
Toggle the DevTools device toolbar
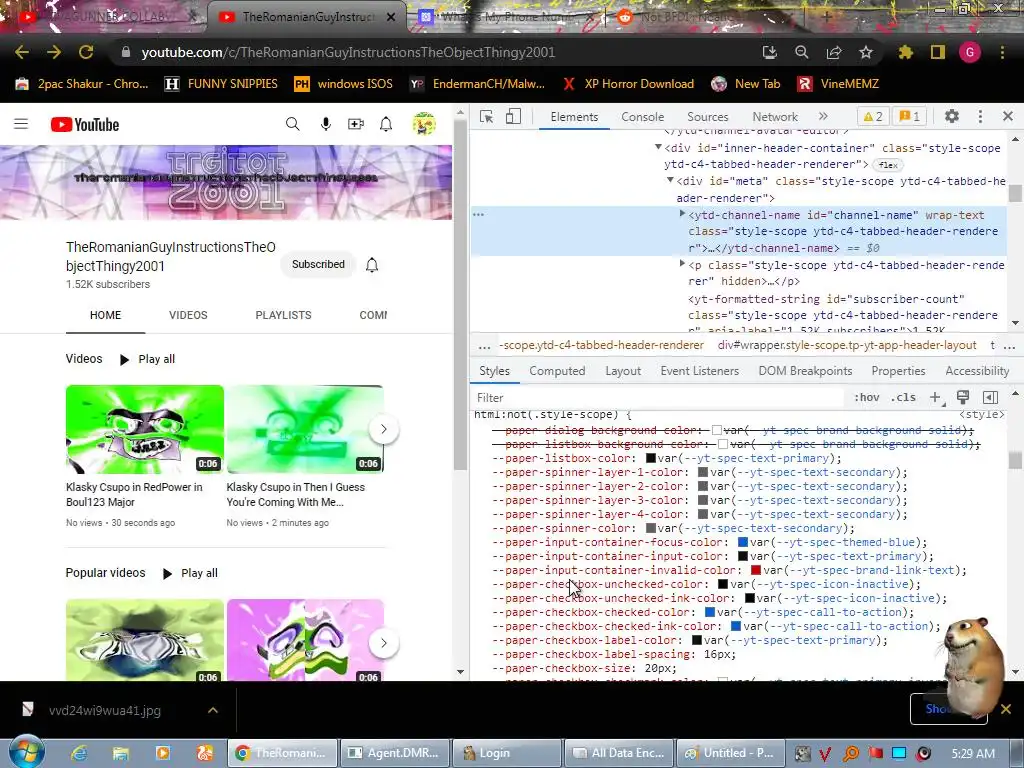(513, 117)
